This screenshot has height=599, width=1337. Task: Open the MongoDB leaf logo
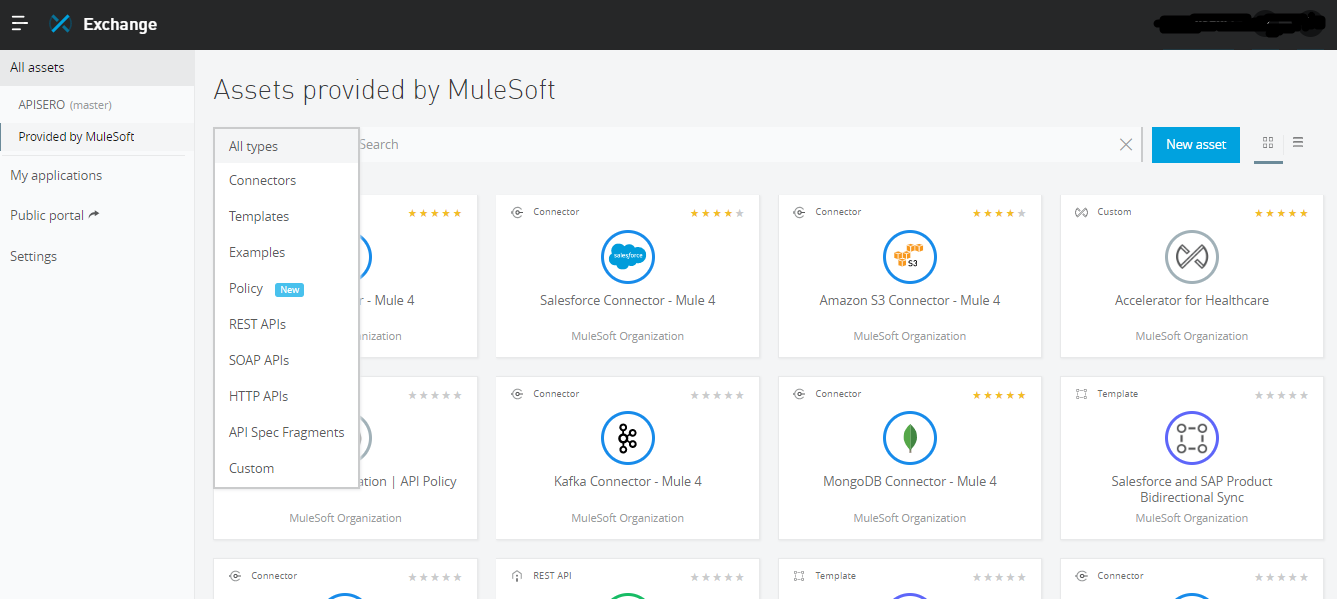(x=910, y=438)
